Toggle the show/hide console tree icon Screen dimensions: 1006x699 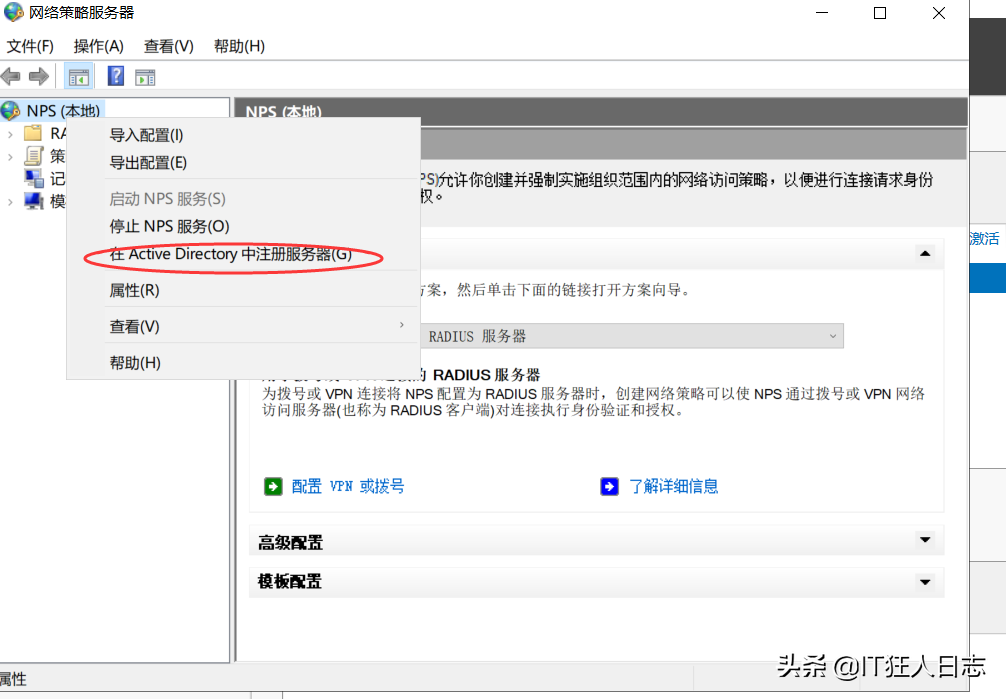(x=79, y=77)
